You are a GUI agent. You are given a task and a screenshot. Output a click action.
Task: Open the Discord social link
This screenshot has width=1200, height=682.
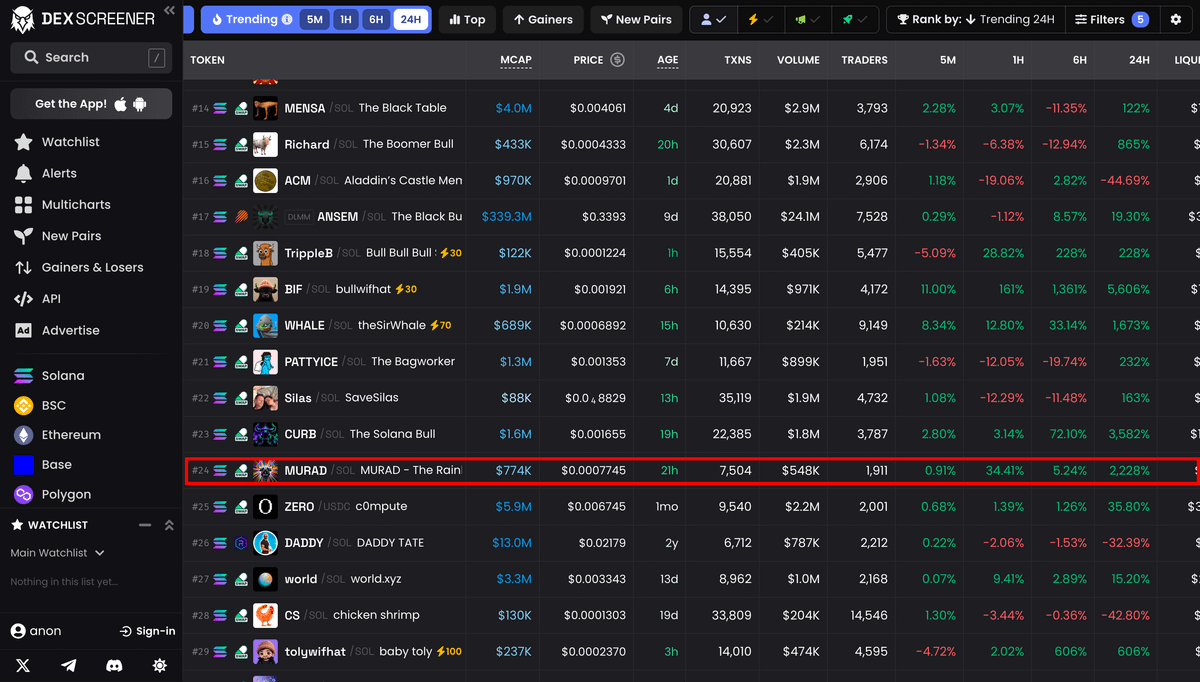point(115,665)
